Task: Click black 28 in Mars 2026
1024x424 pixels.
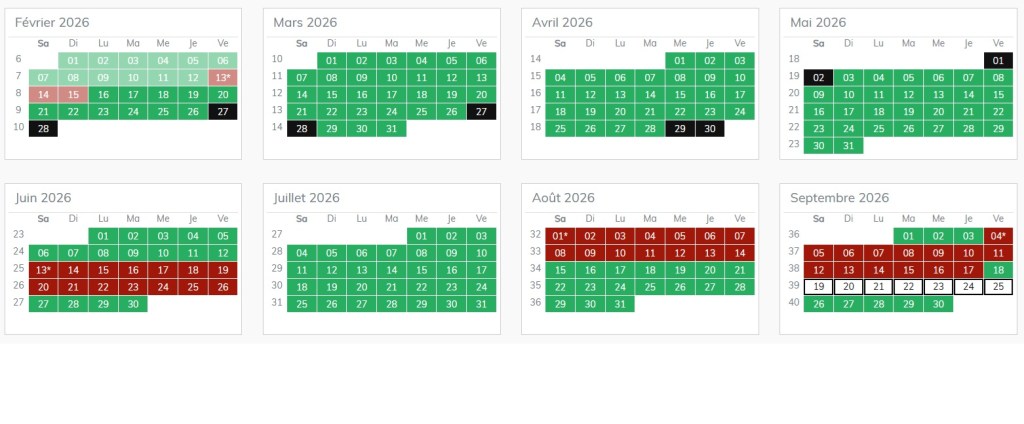Action: [302, 129]
